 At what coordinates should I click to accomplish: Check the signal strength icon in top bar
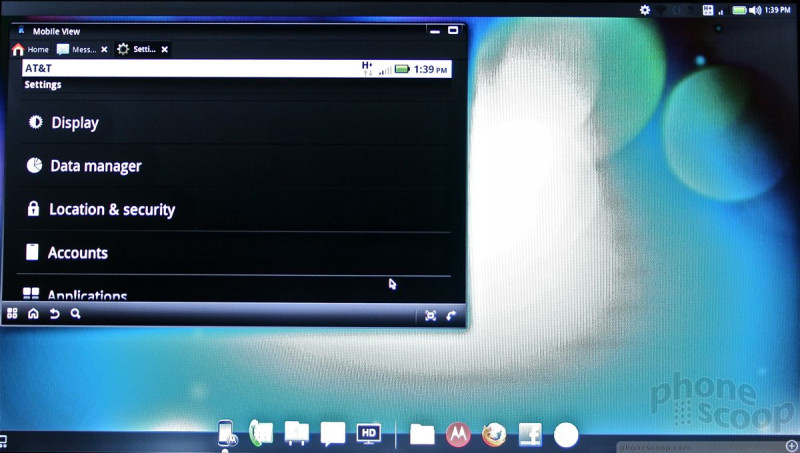721,11
